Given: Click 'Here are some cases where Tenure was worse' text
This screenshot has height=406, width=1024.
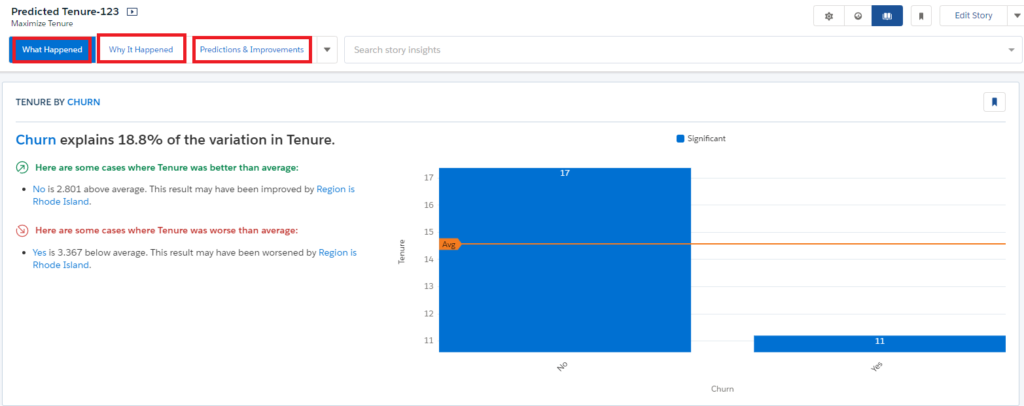Looking at the screenshot, I should [x=167, y=230].
